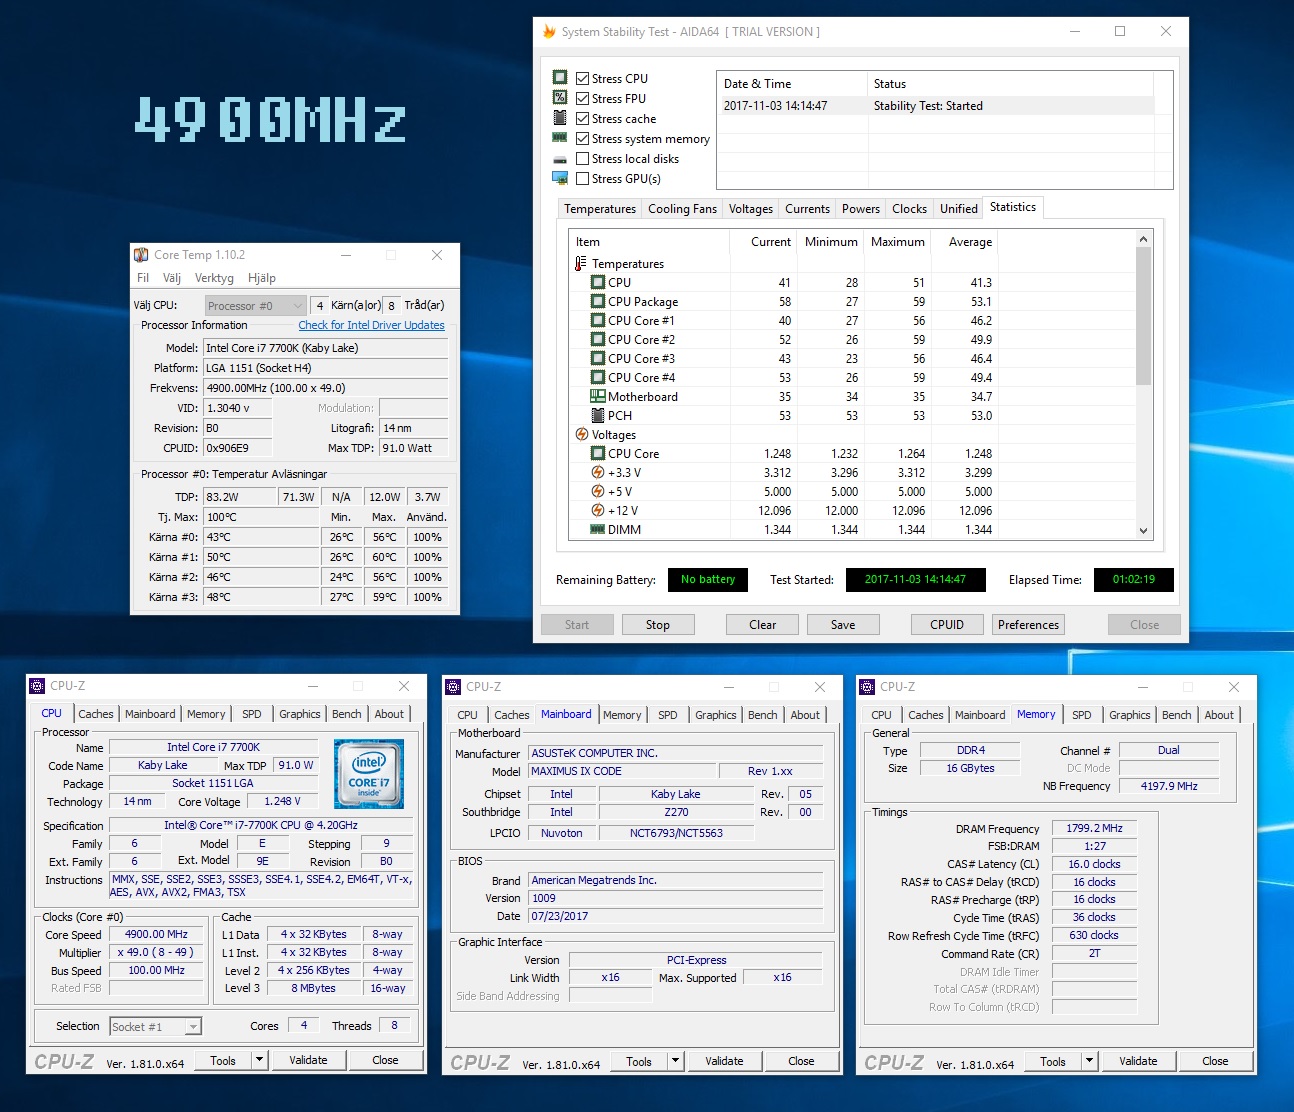Click the Save button in AIDA64
Image resolution: width=1294 pixels, height=1112 pixels.
tap(843, 625)
